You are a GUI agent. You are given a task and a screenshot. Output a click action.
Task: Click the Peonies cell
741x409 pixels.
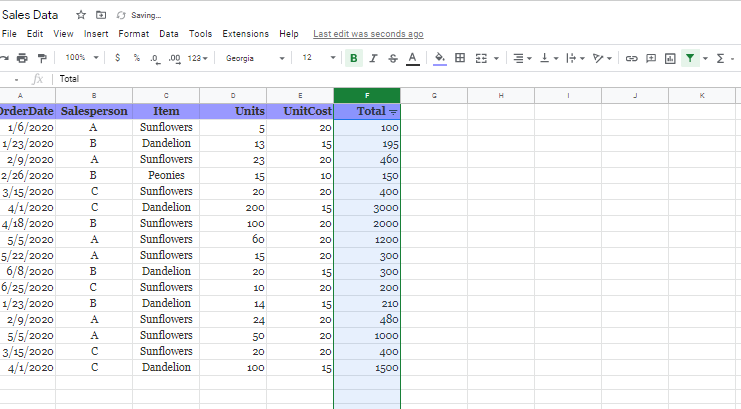point(166,175)
